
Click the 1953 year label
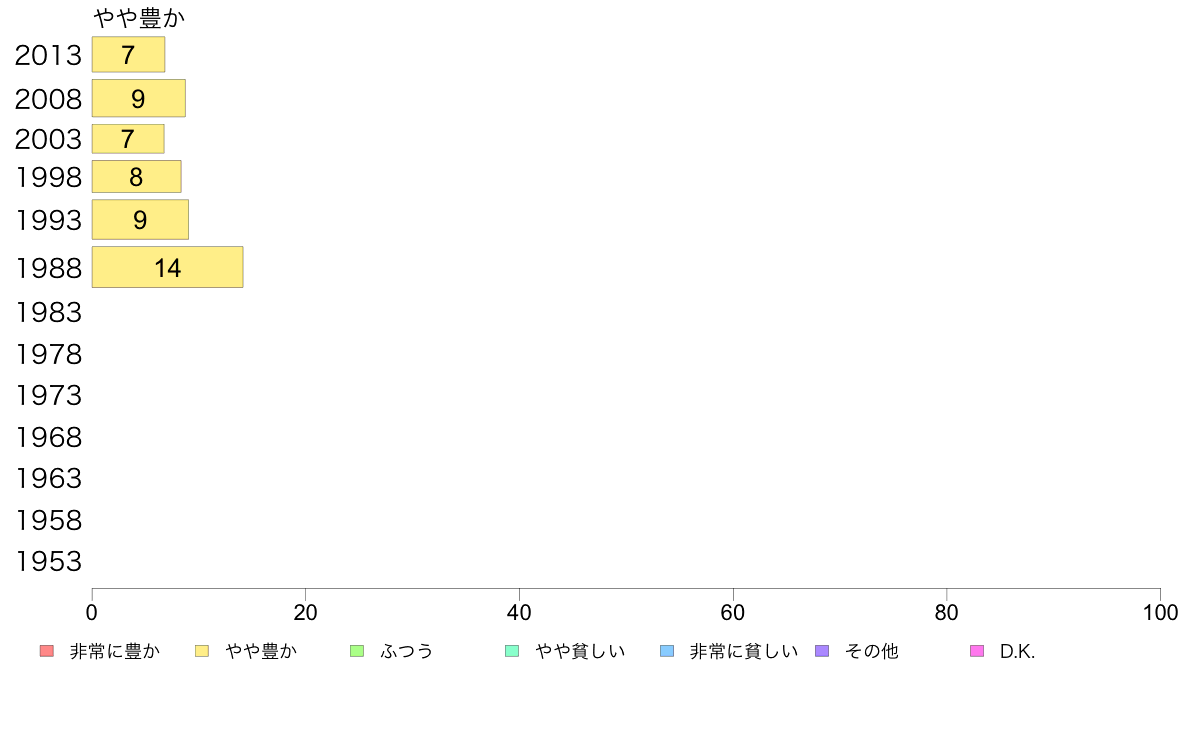click(48, 562)
